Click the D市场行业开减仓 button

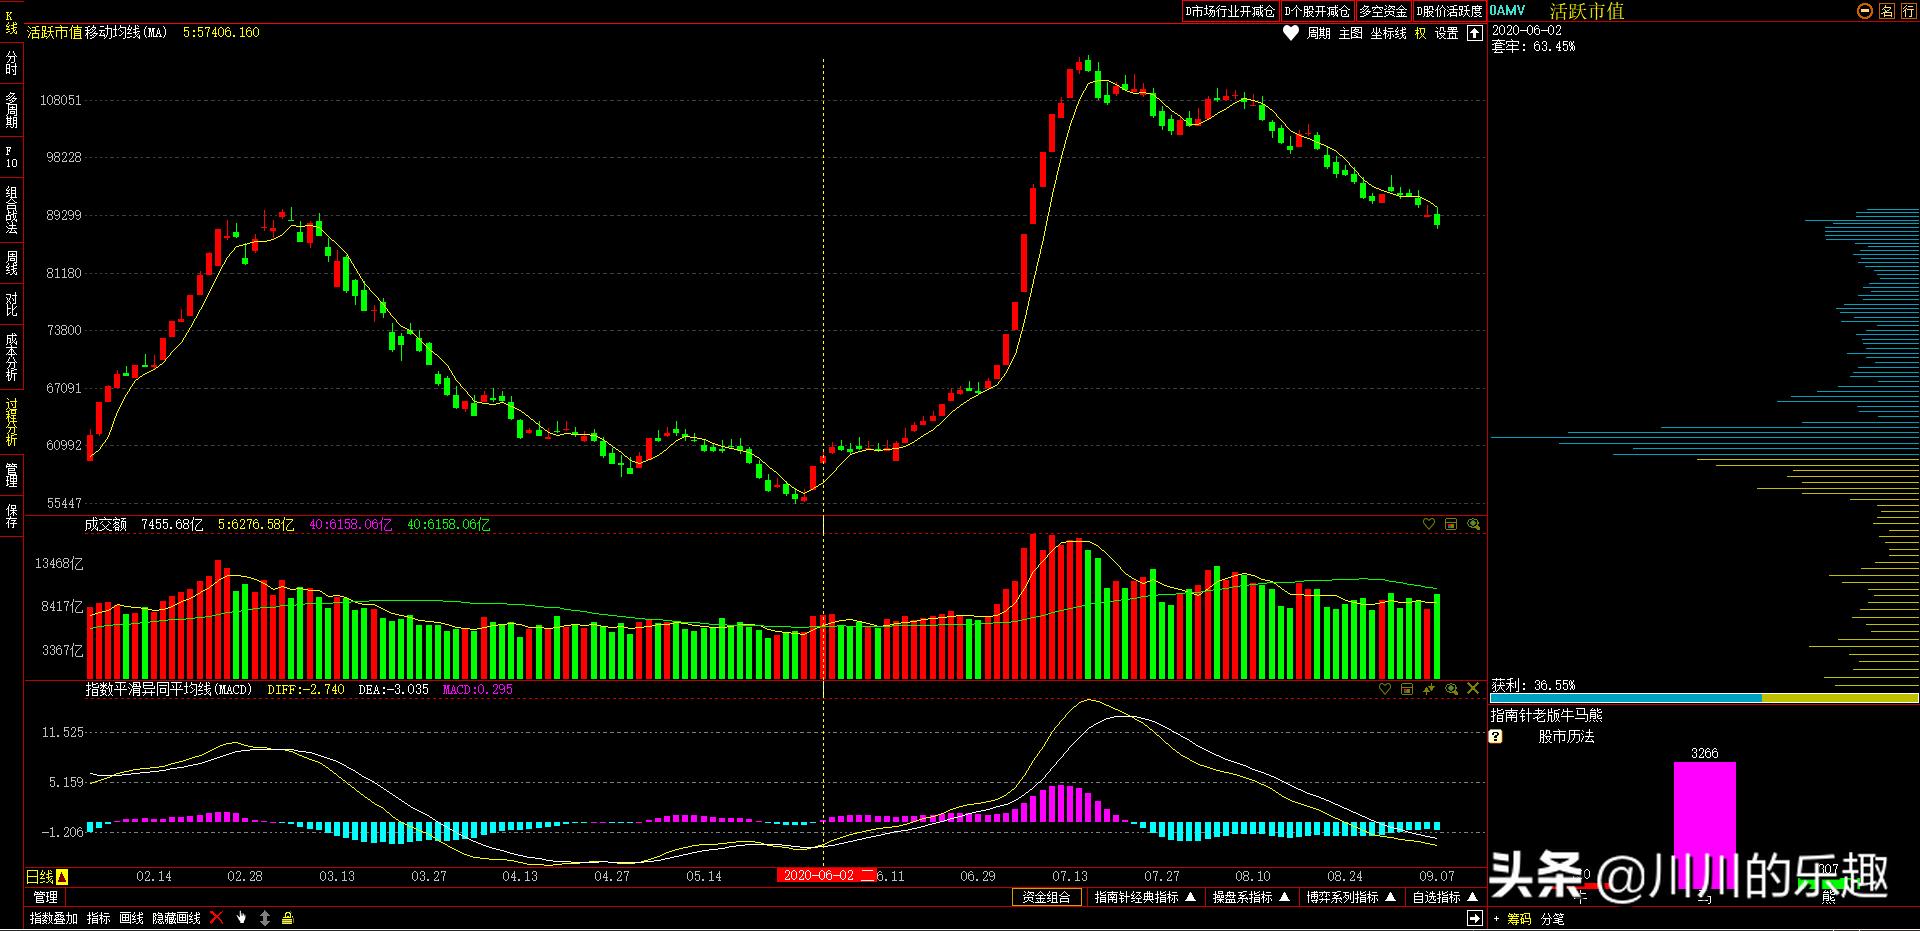pyautogui.click(x=1230, y=11)
